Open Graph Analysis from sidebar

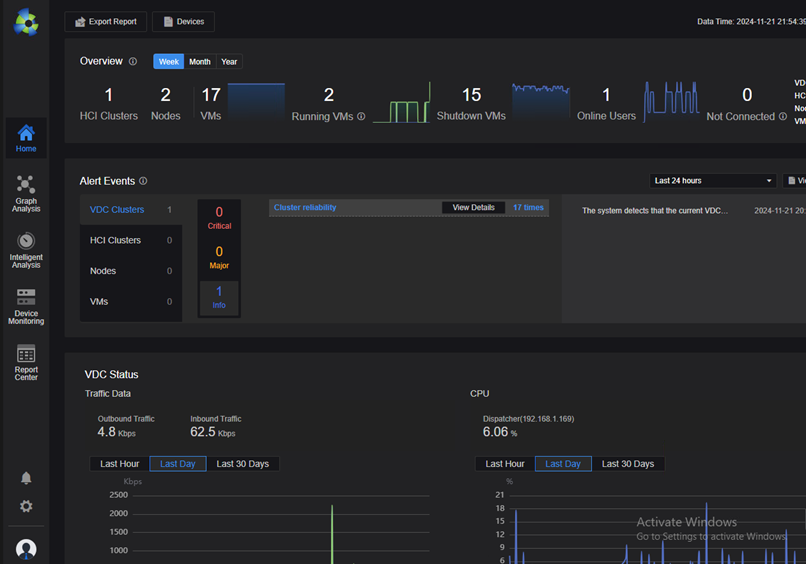click(x=26, y=193)
